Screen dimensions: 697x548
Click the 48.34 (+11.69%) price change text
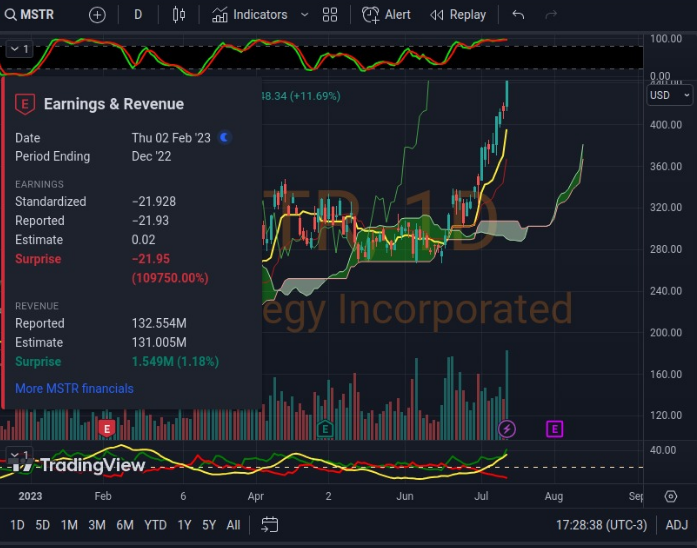[301, 96]
